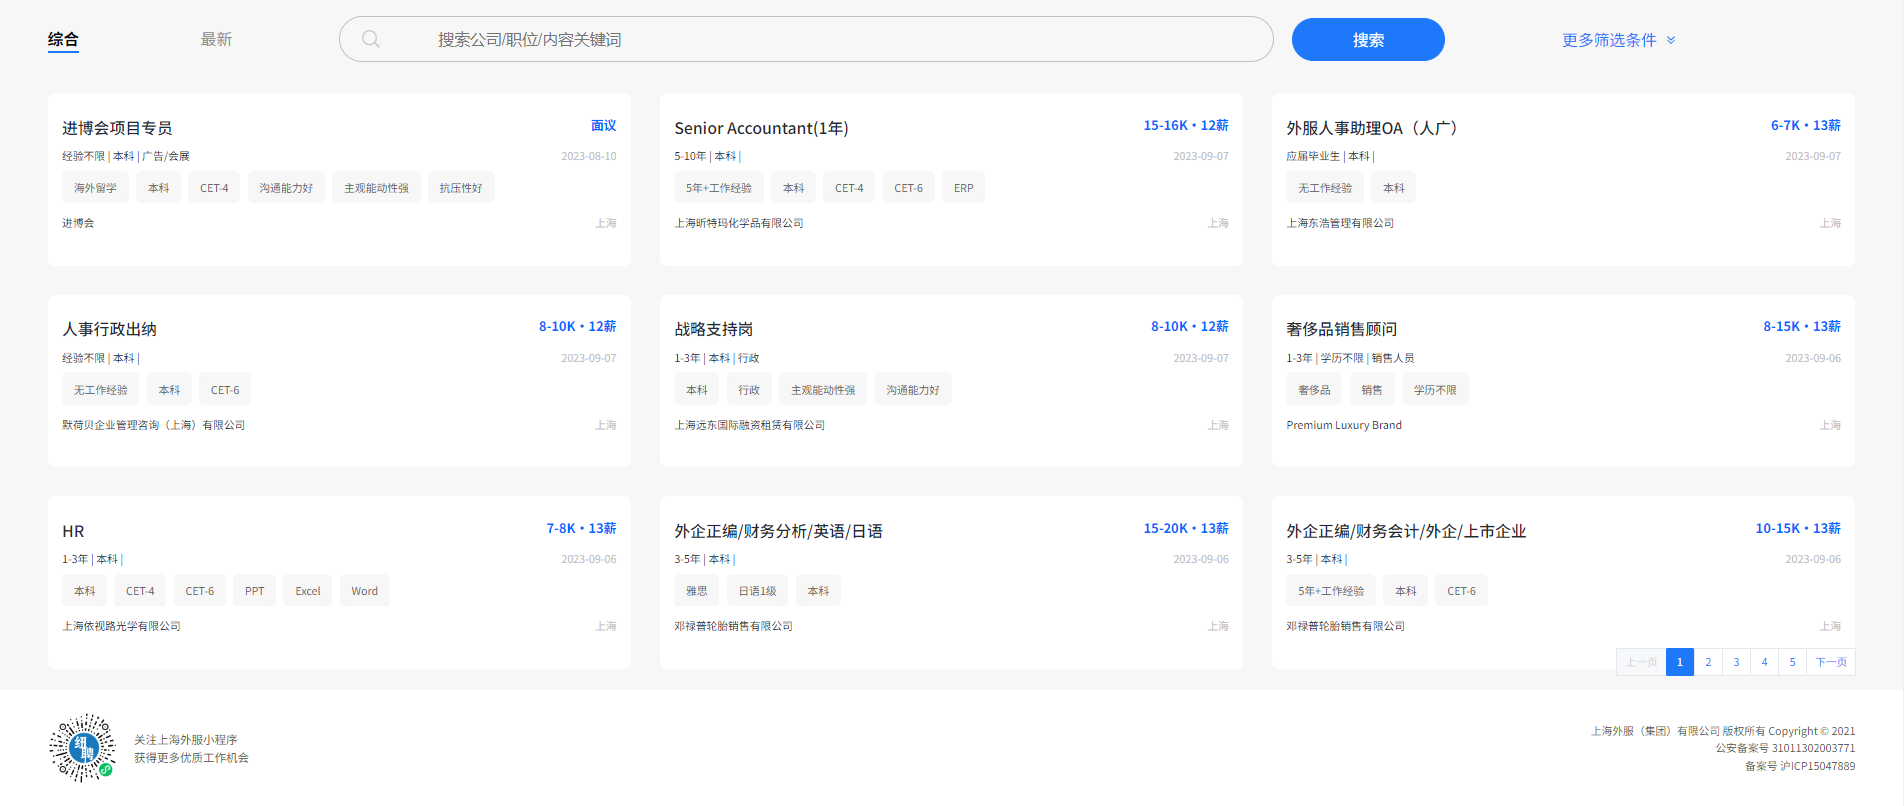
Task: Expand the 更多筛选条件 filter dropdown
Action: [x=1608, y=40]
